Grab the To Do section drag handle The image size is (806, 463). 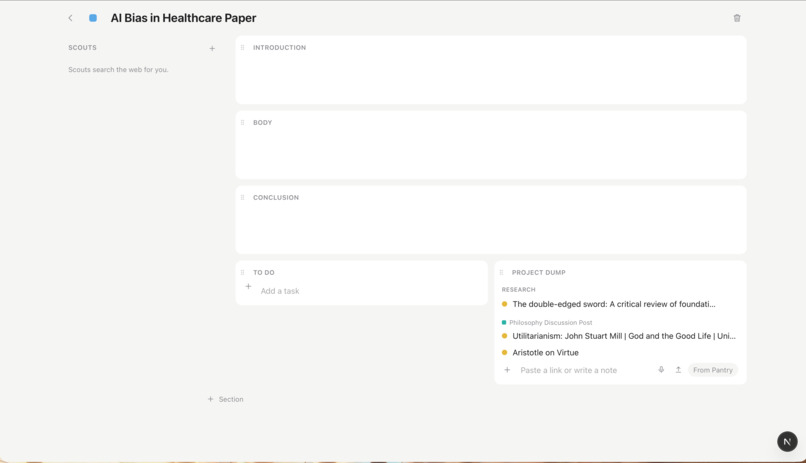(243, 272)
